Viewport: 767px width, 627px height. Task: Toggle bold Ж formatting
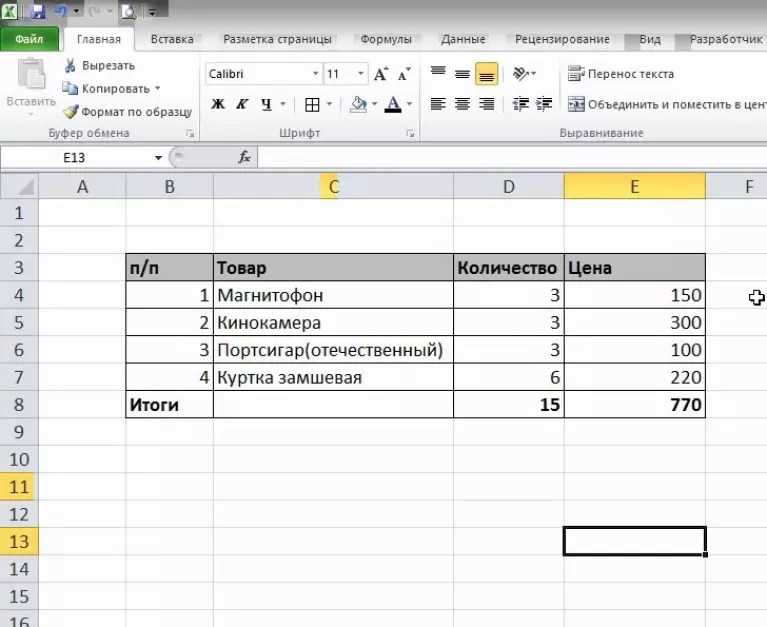[x=218, y=104]
